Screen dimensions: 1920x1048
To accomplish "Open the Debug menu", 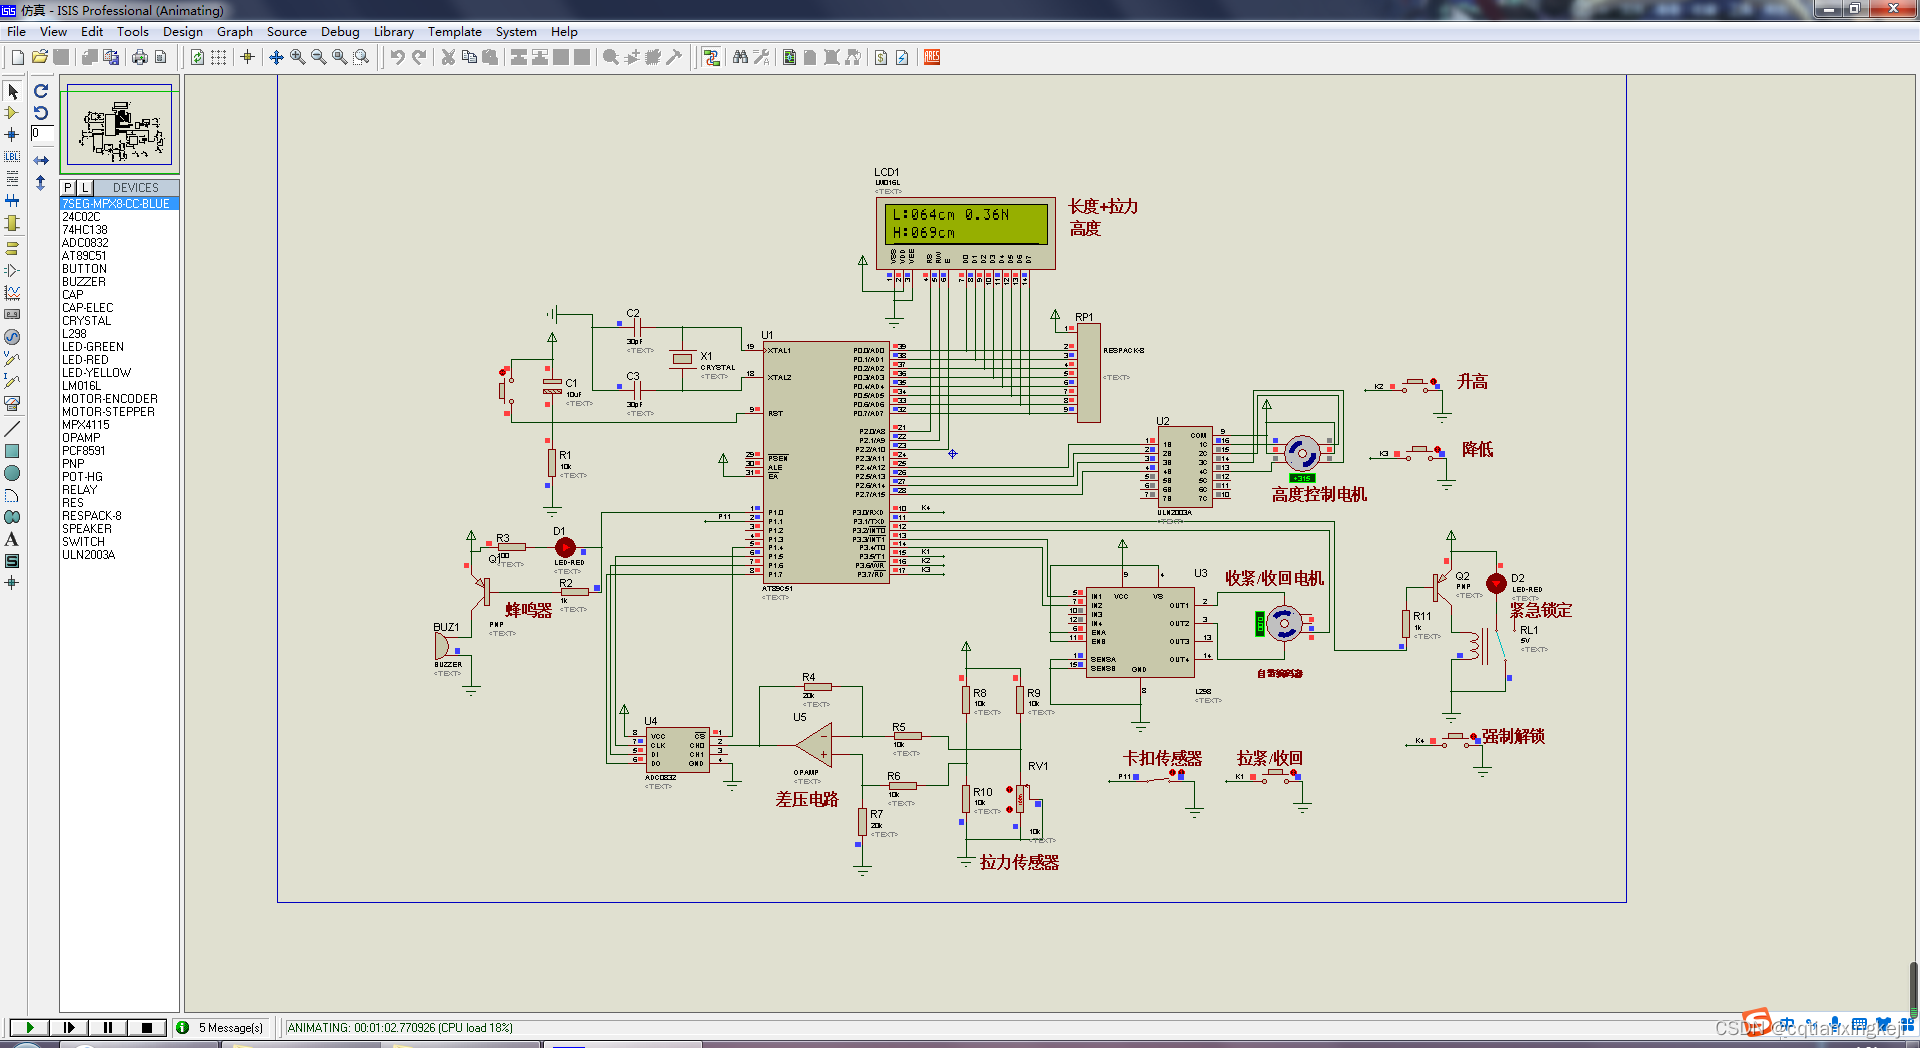I will coord(340,31).
